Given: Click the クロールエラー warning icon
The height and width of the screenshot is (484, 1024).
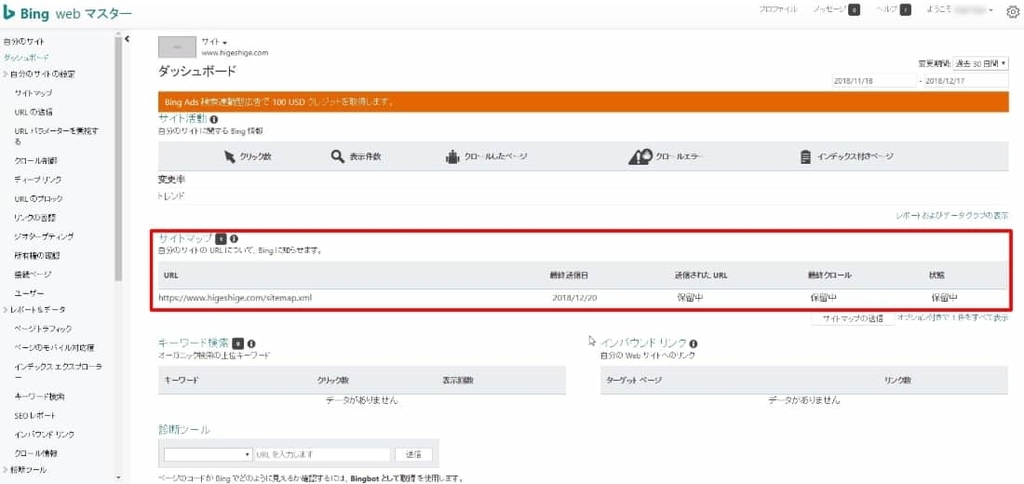Looking at the screenshot, I should pos(640,157).
